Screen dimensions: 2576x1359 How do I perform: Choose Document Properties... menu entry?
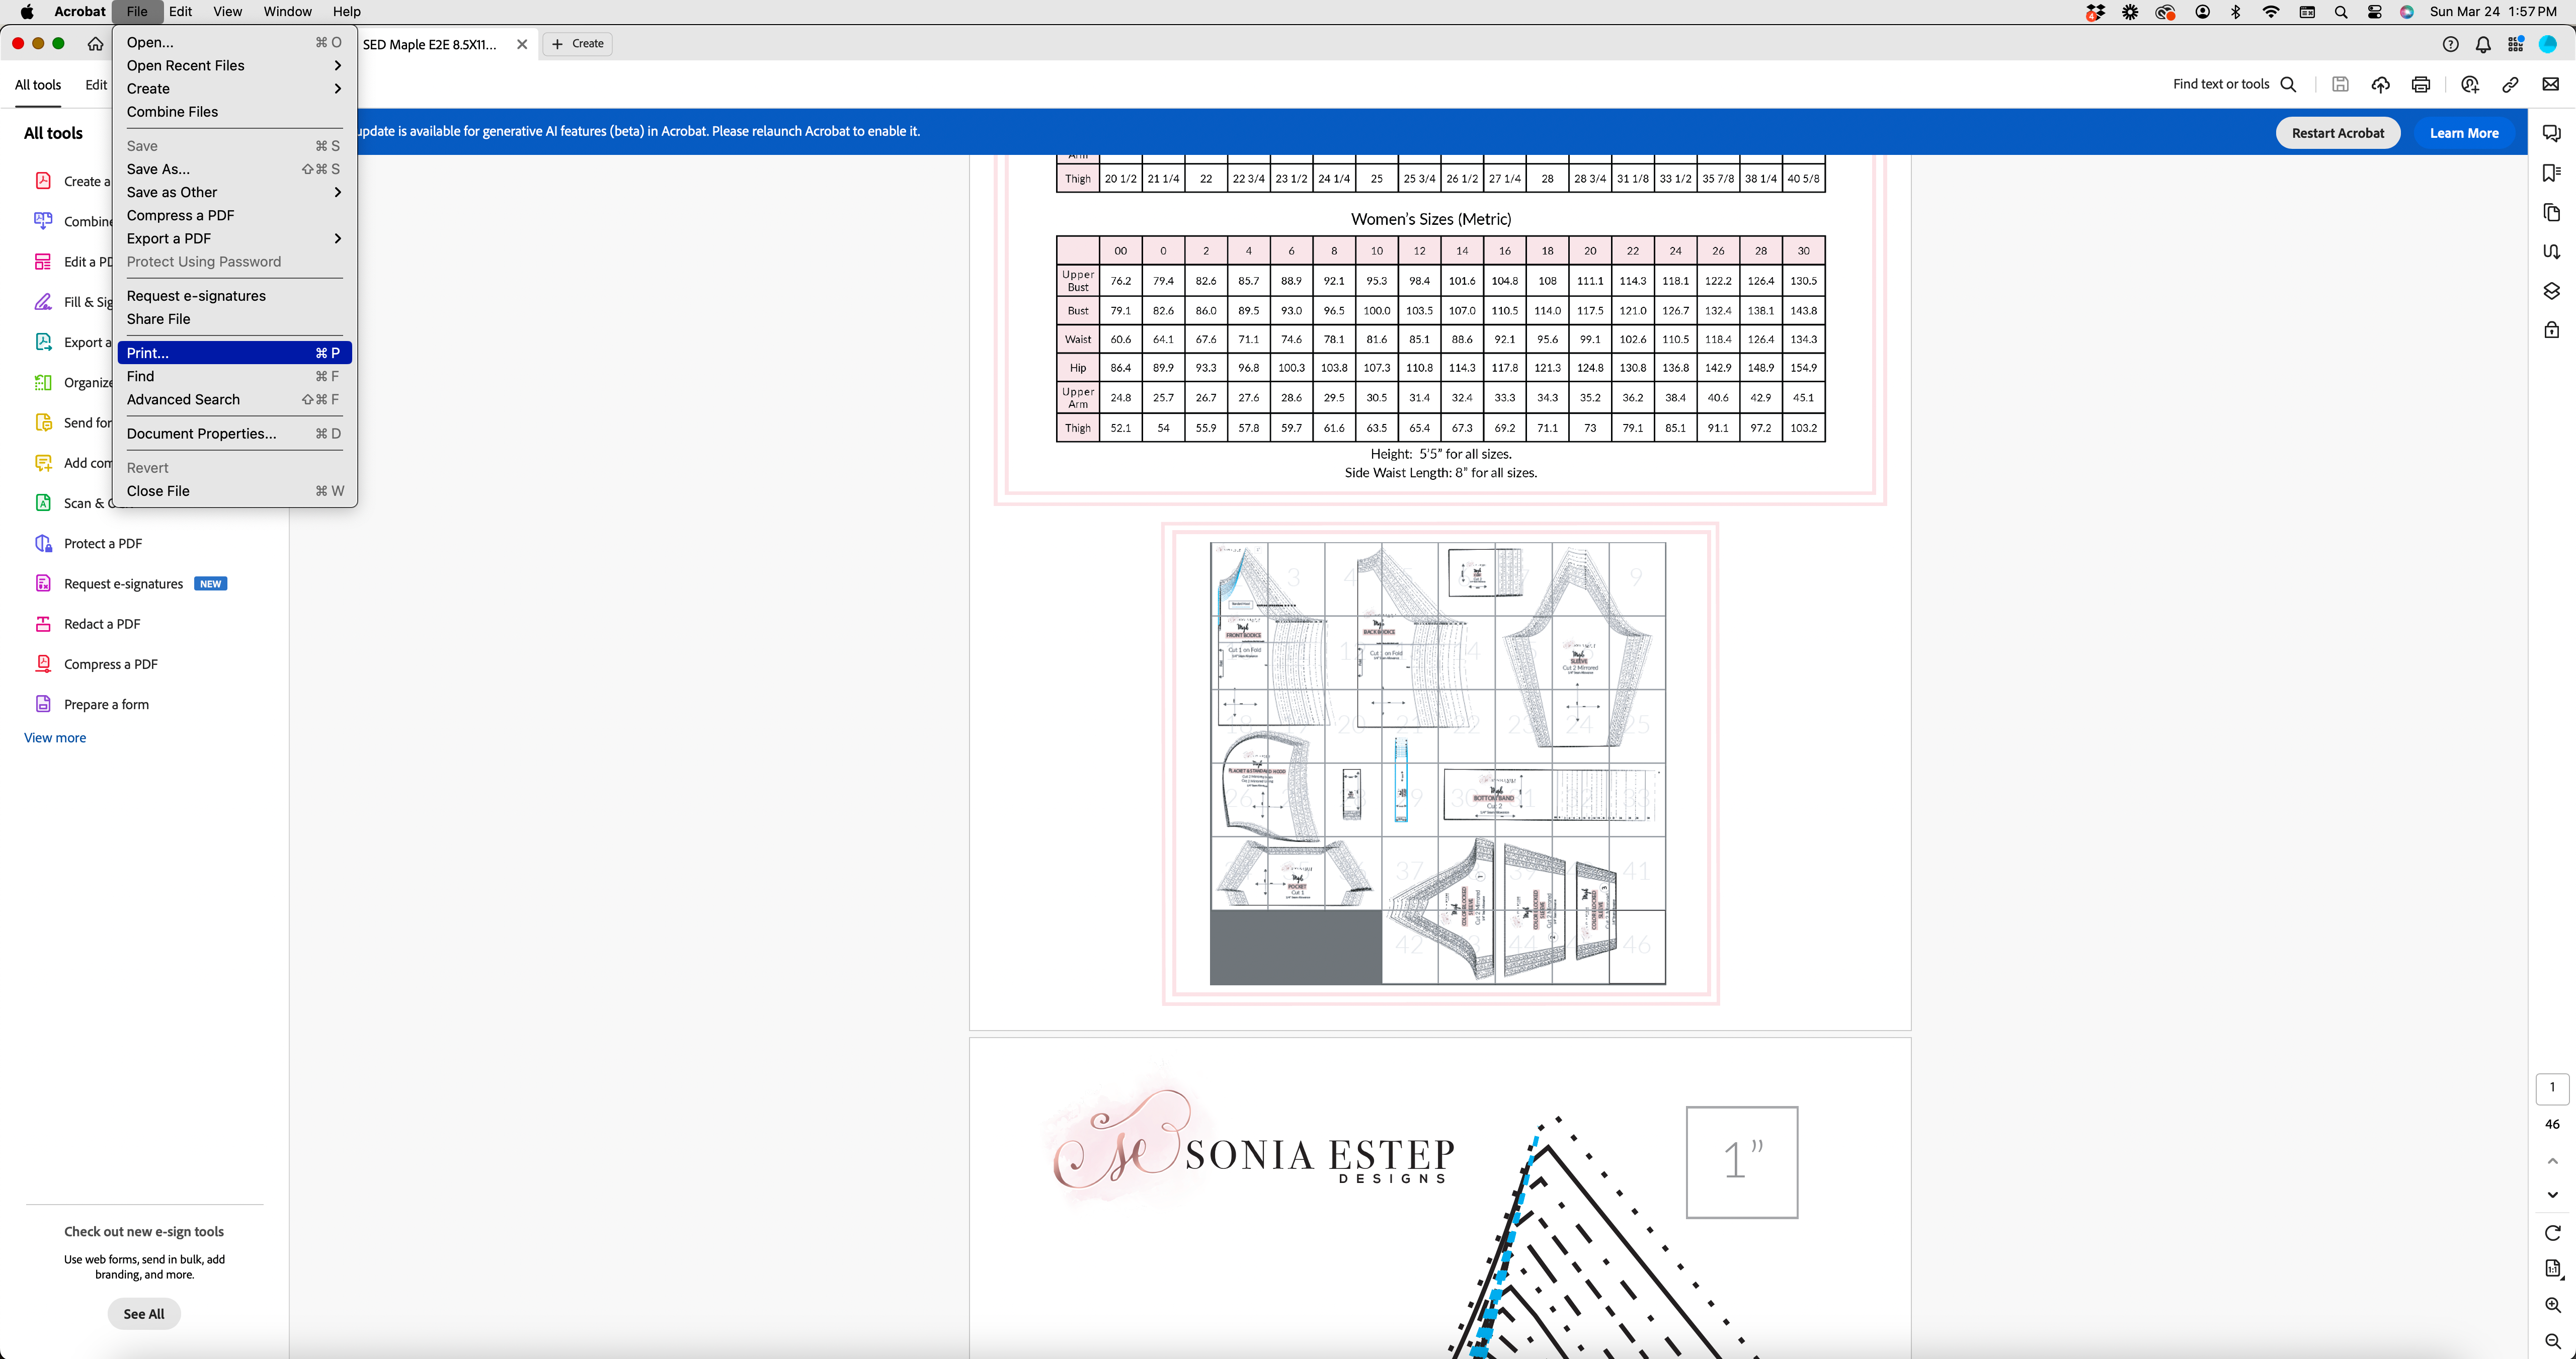(x=202, y=433)
